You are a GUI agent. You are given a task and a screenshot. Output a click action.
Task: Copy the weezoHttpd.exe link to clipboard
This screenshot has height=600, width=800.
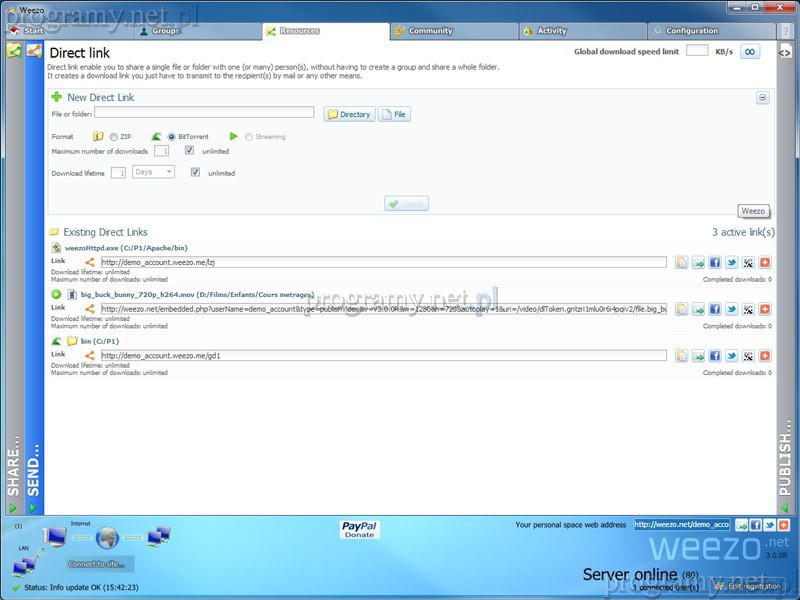coord(681,262)
